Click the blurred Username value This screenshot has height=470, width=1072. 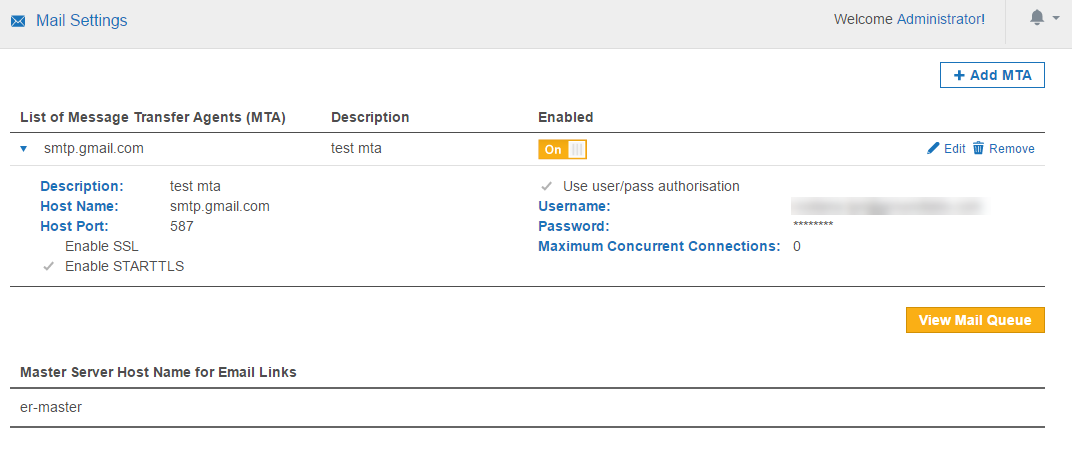(x=887, y=206)
